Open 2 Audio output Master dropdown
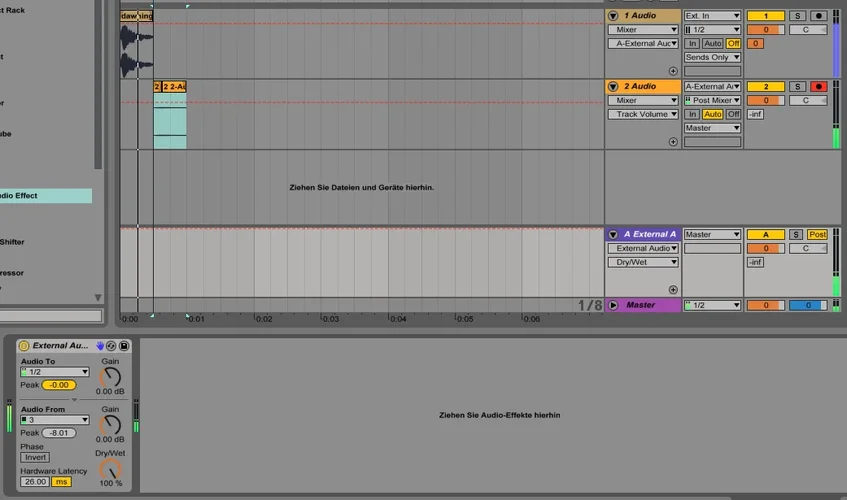Viewport: 847px width, 500px height. pyautogui.click(x=712, y=128)
